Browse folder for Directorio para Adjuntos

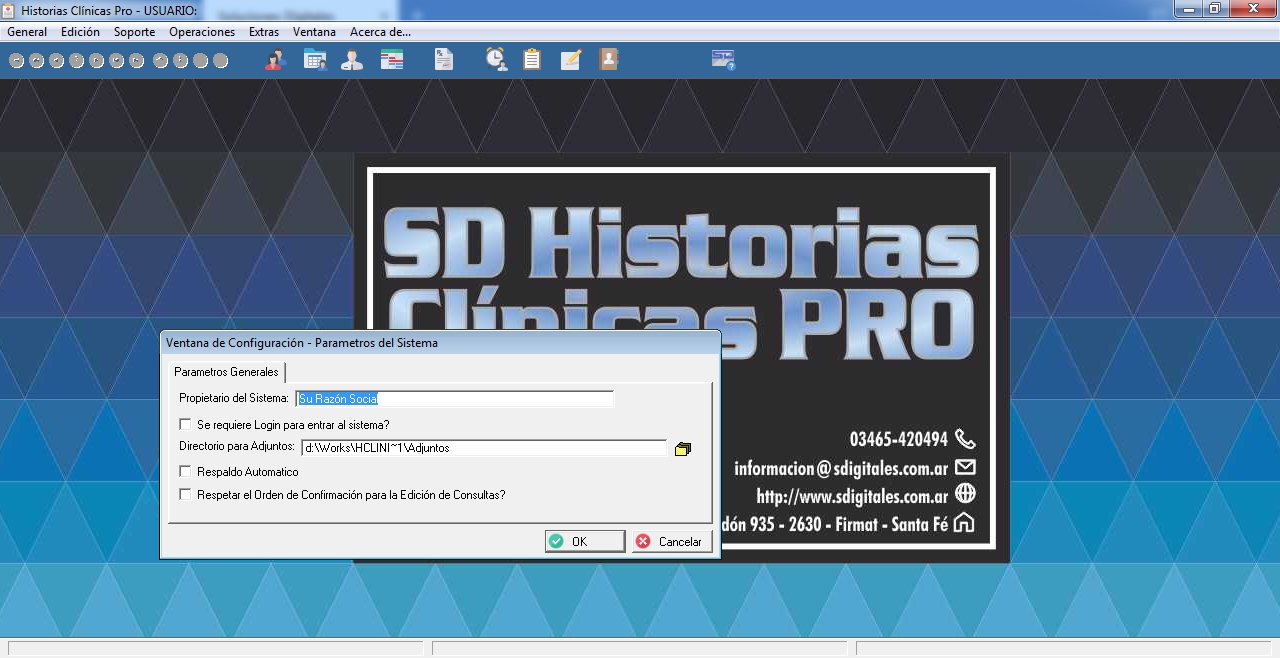[683, 449]
